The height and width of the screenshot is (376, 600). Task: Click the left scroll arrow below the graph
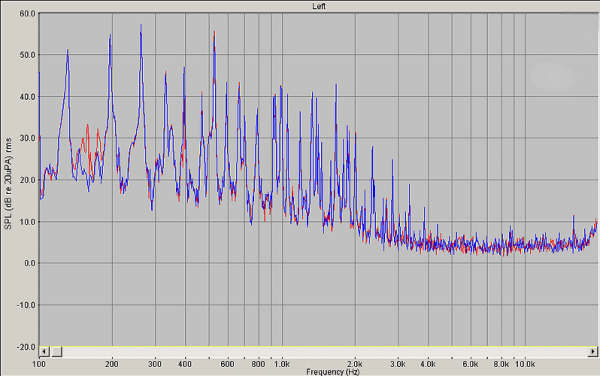(x=44, y=352)
